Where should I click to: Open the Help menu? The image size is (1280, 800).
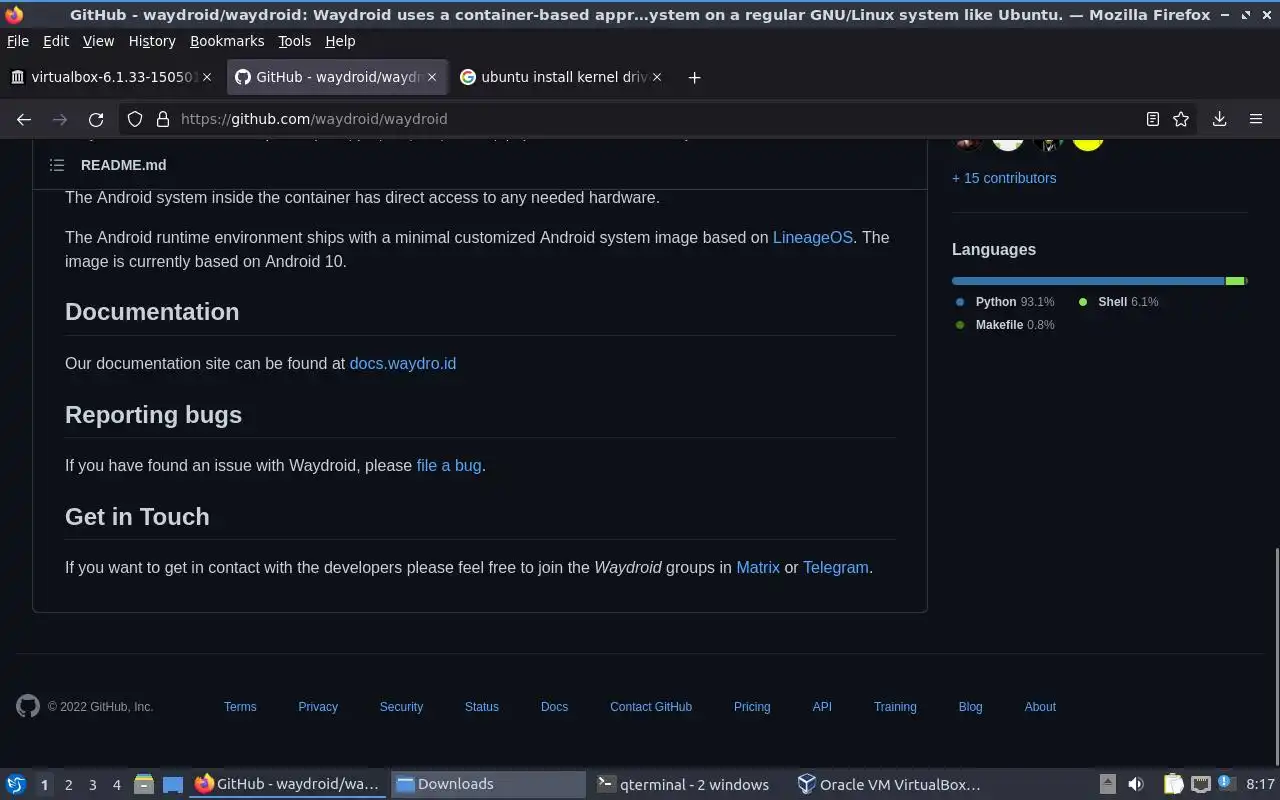[340, 41]
